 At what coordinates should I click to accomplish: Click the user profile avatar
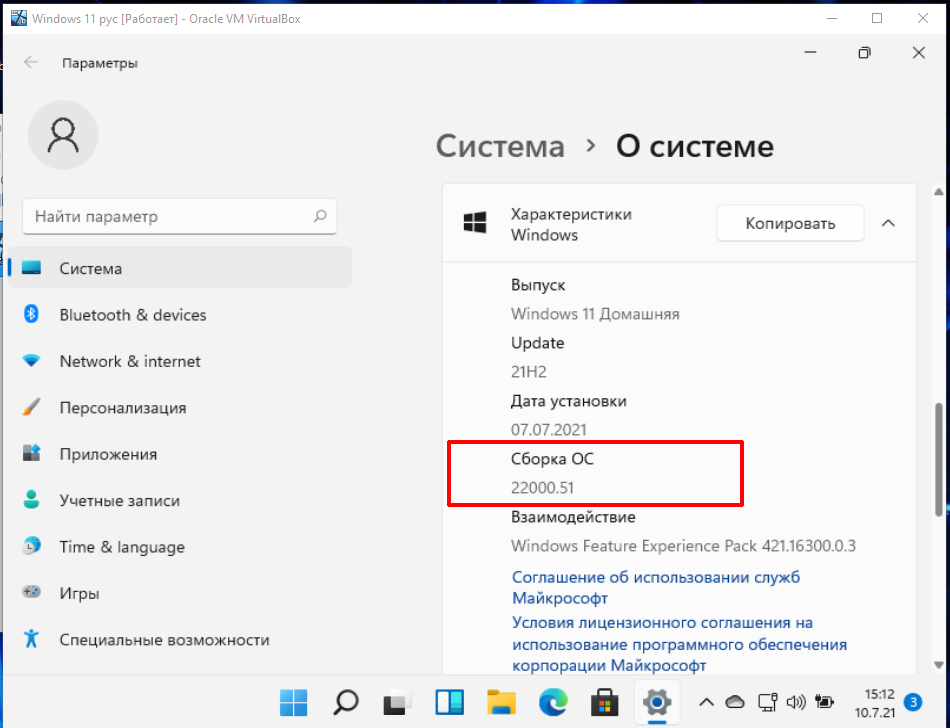pyautogui.click(x=63, y=134)
